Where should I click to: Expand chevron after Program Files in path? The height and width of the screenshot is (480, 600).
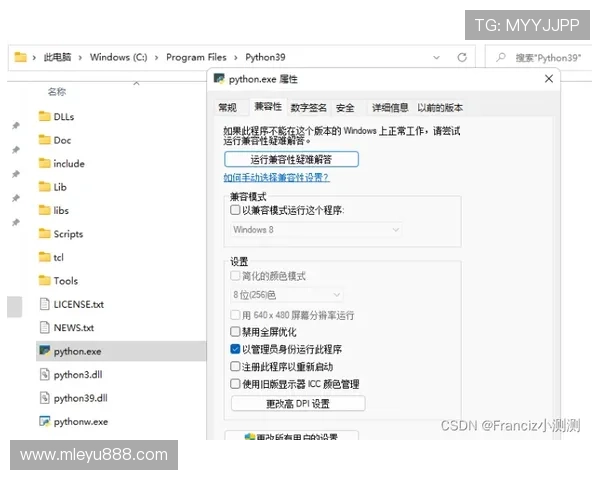coord(236,58)
